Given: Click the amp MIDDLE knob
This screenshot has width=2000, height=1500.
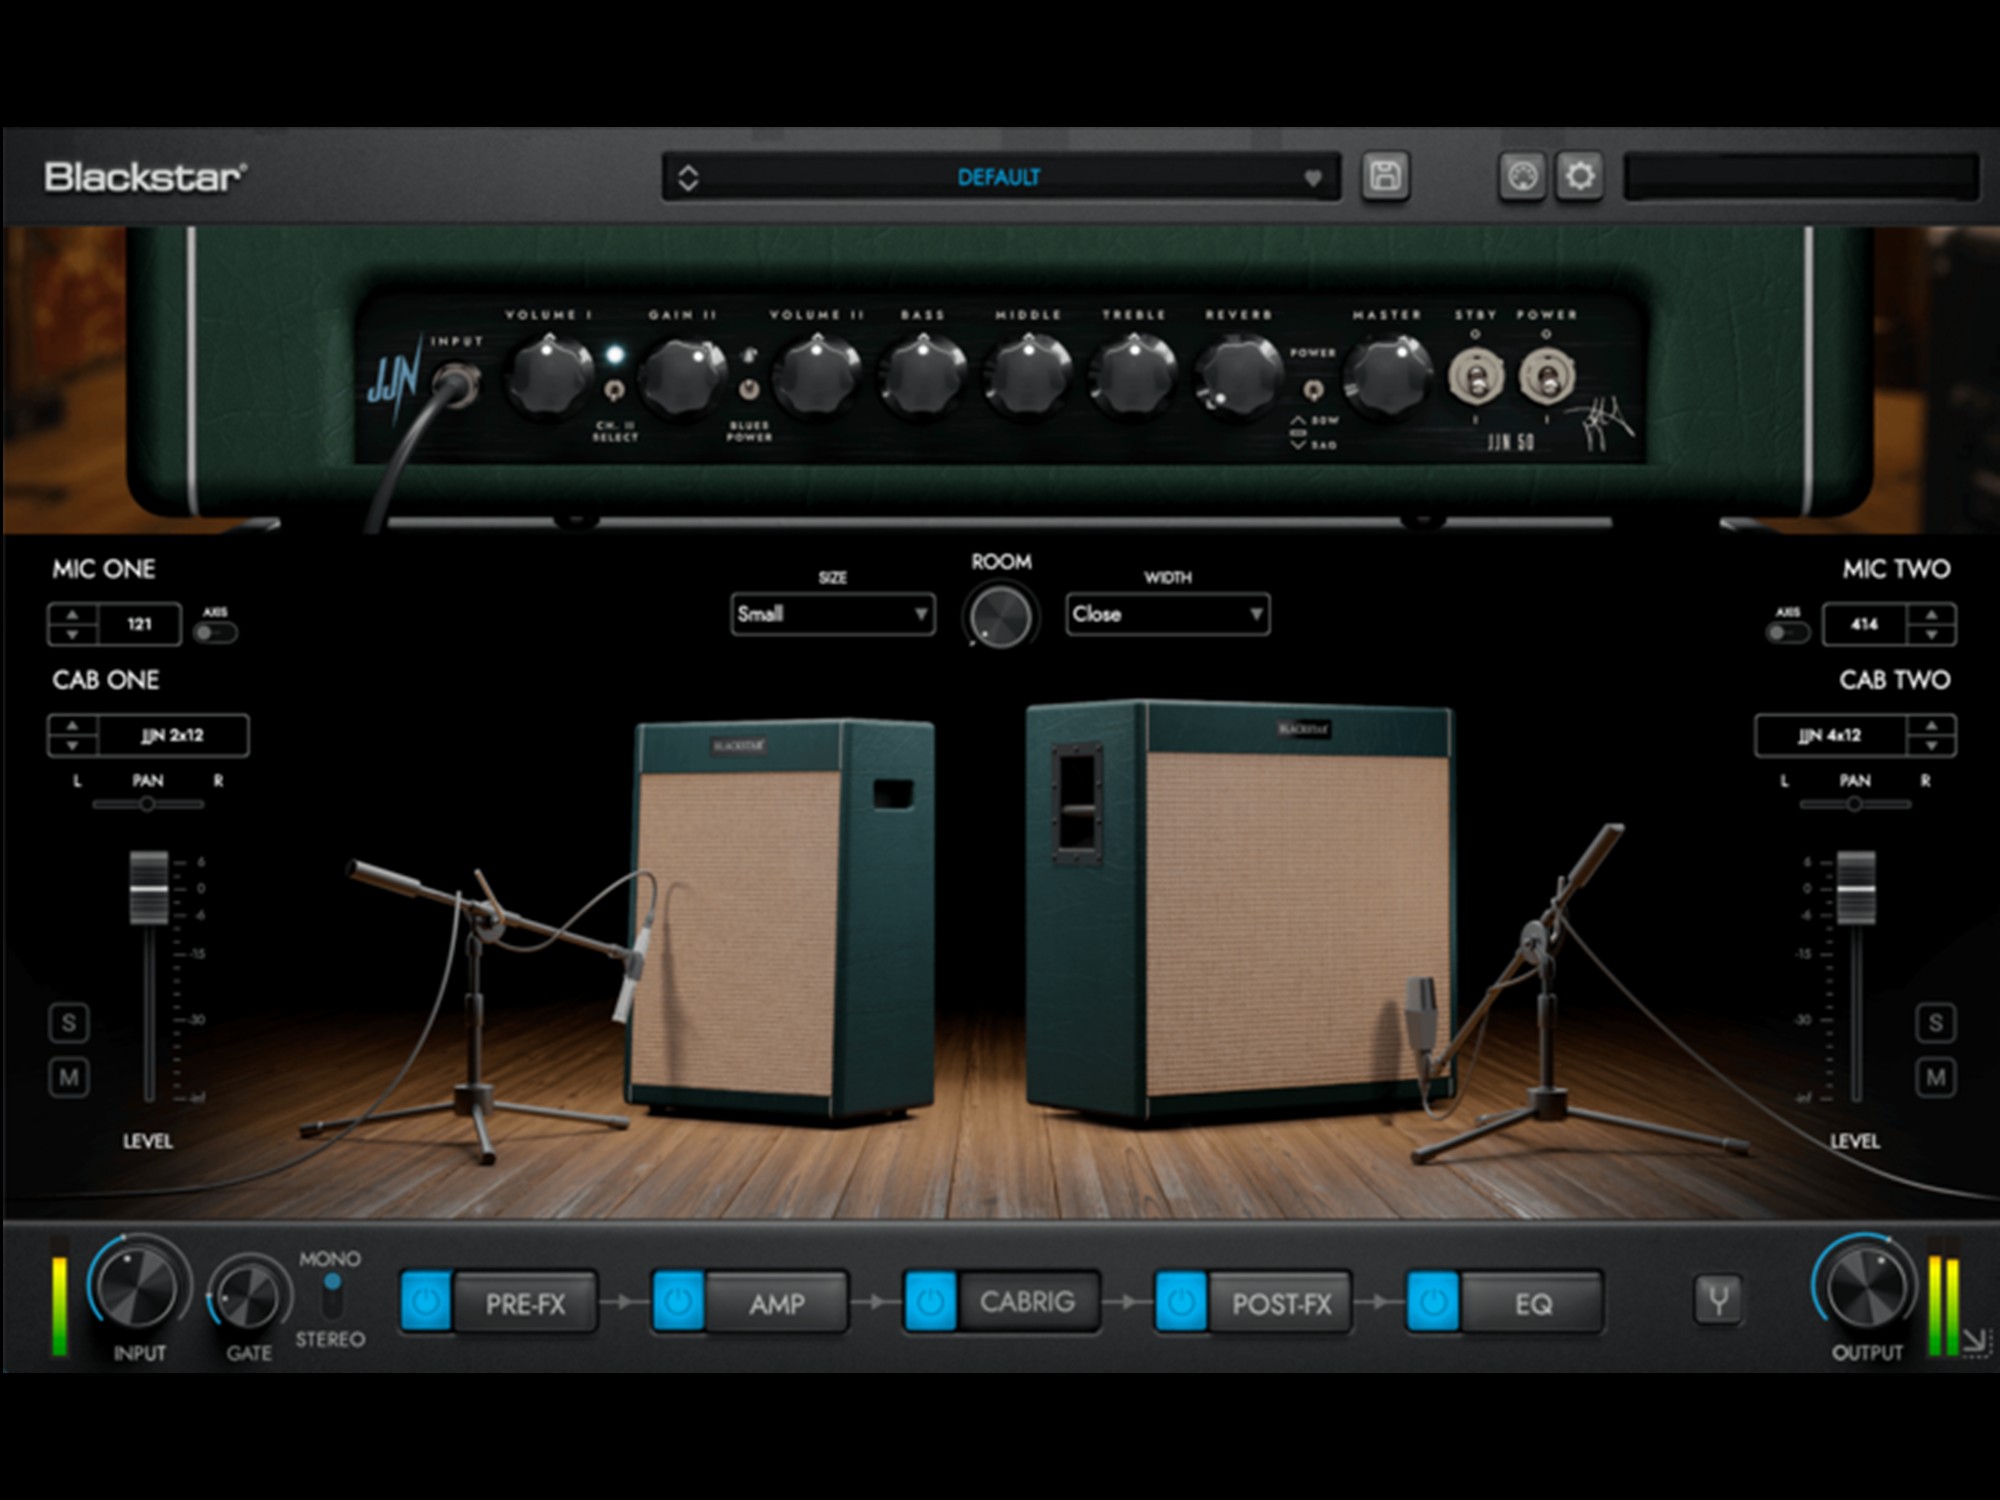Looking at the screenshot, I should tap(1028, 375).
